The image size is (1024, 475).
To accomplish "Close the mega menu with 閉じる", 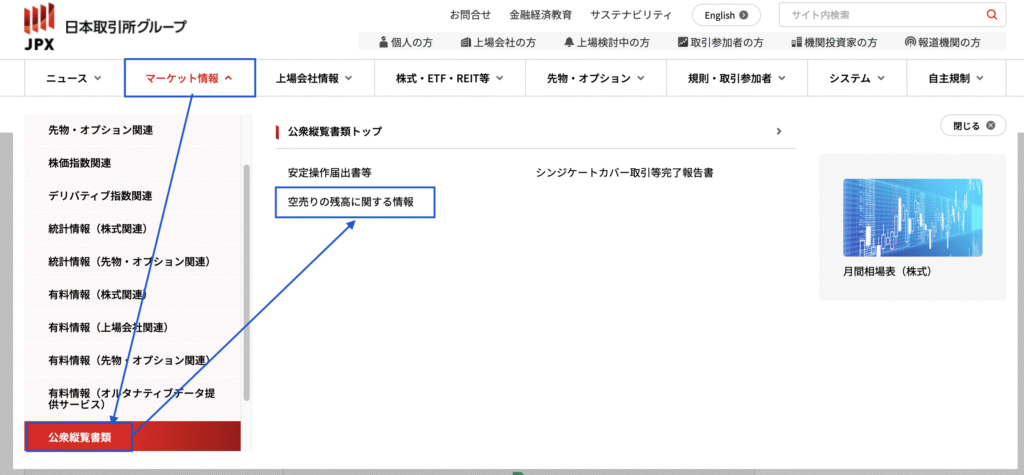I will point(973,126).
